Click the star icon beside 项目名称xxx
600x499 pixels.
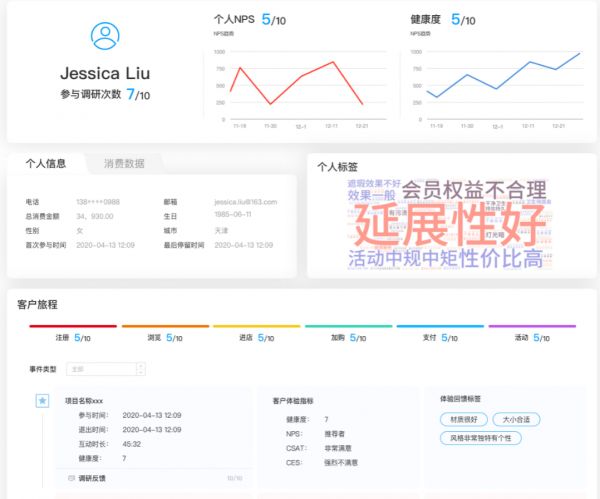click(x=42, y=401)
